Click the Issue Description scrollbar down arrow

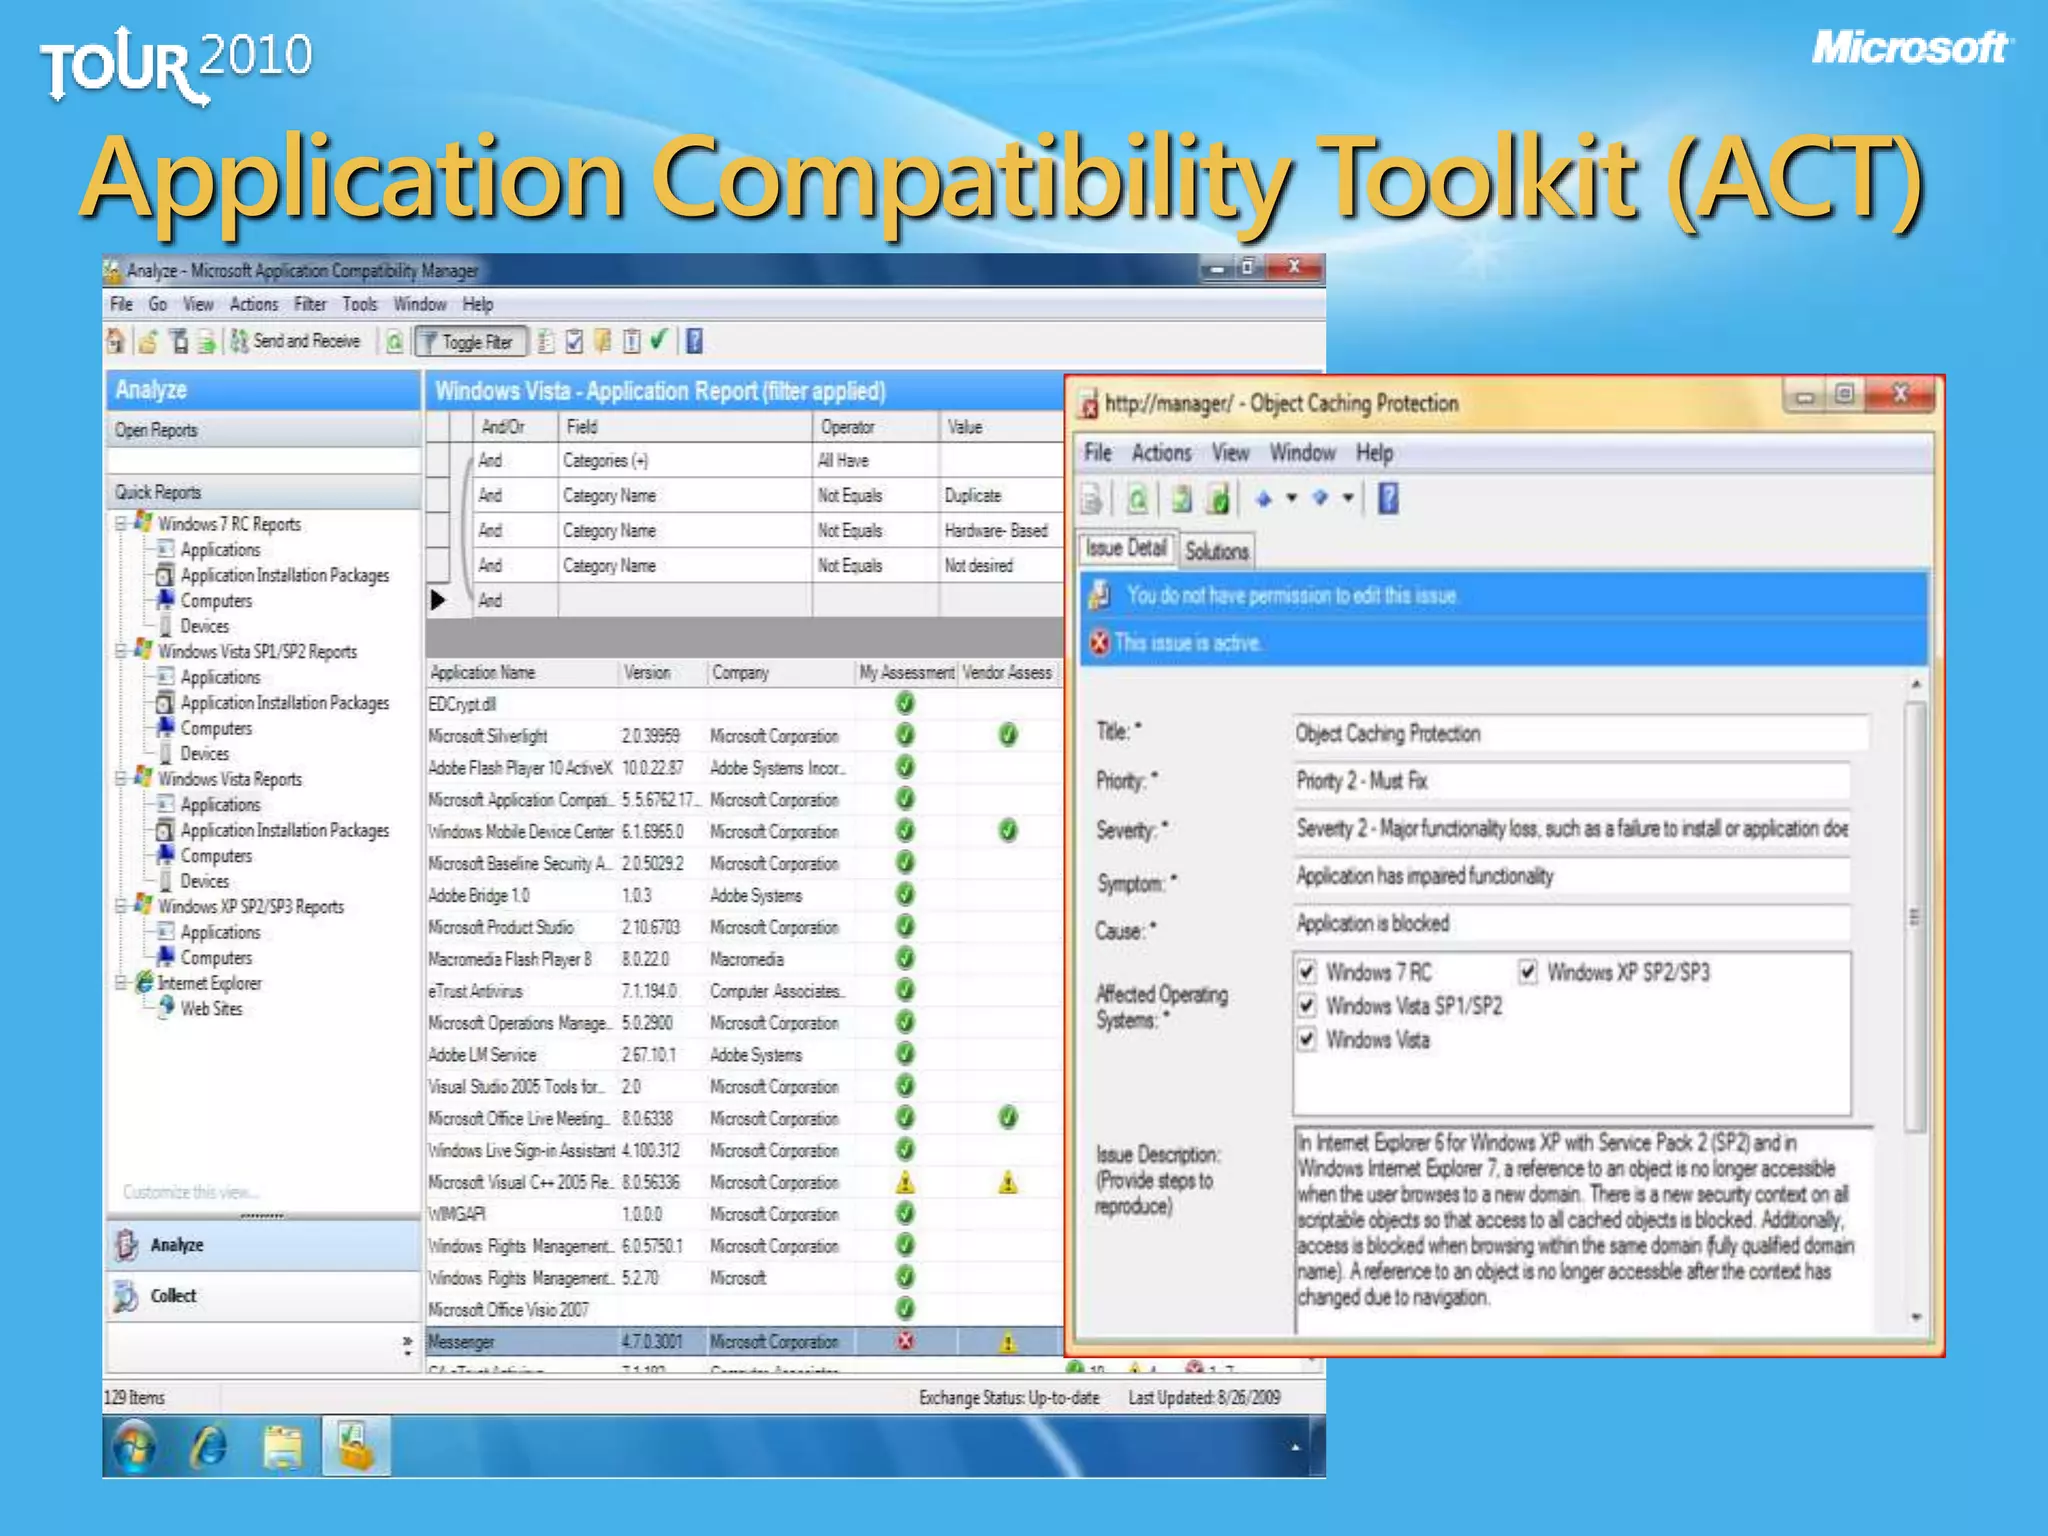tap(1915, 1317)
